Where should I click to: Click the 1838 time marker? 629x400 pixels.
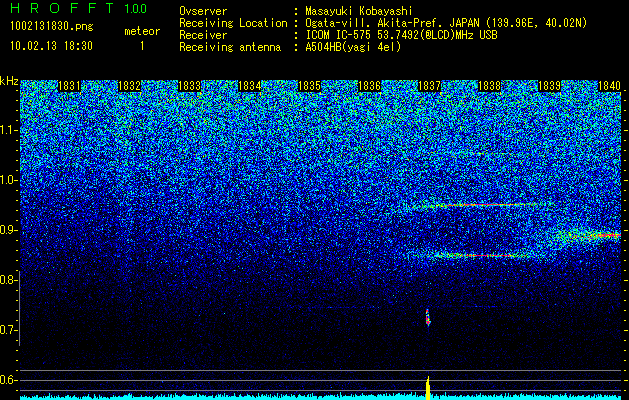(x=489, y=86)
